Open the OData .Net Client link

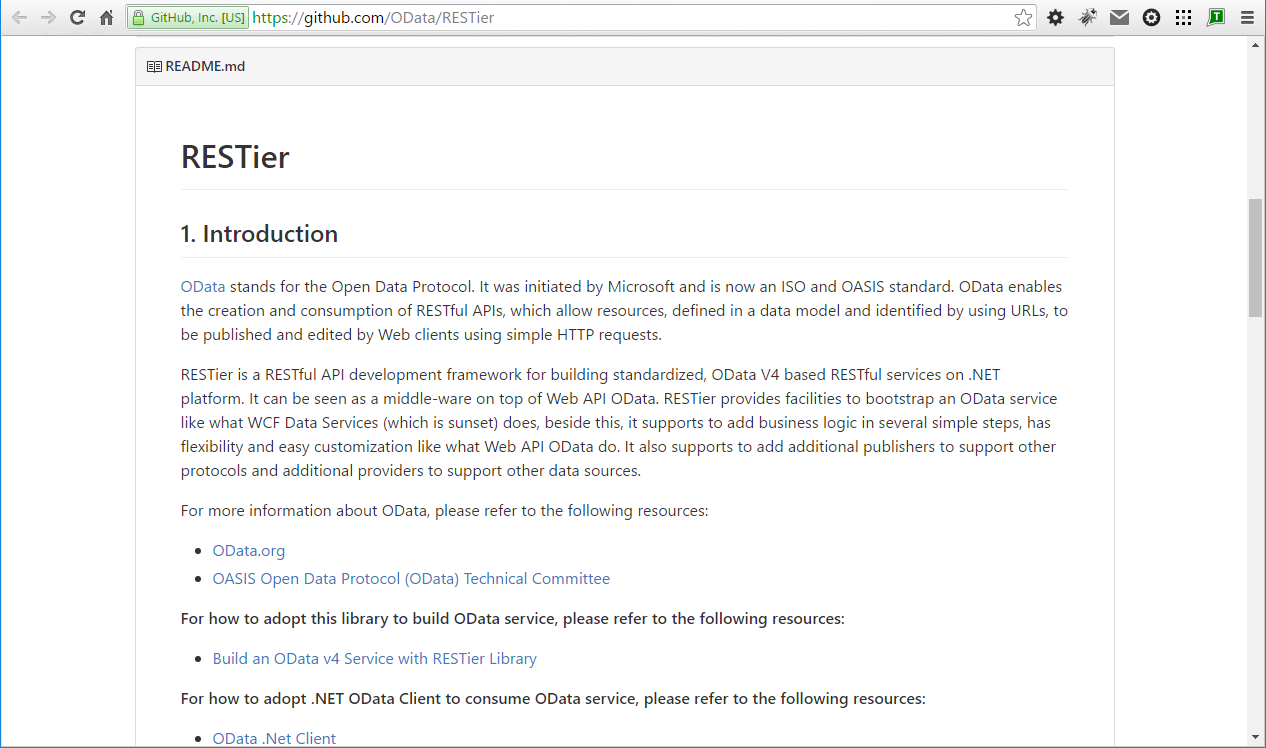tap(274, 739)
